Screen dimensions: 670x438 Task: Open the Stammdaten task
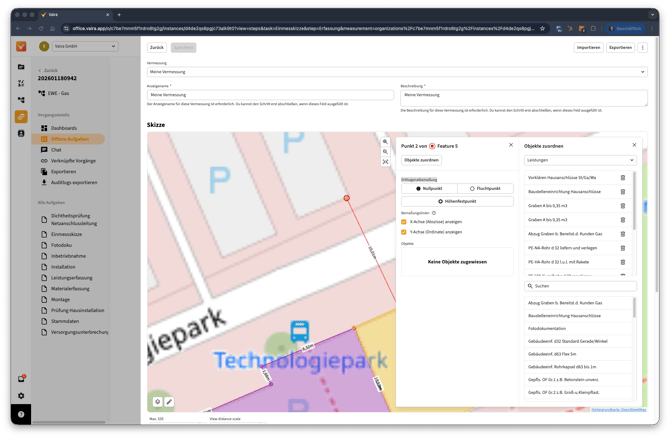[65, 321]
